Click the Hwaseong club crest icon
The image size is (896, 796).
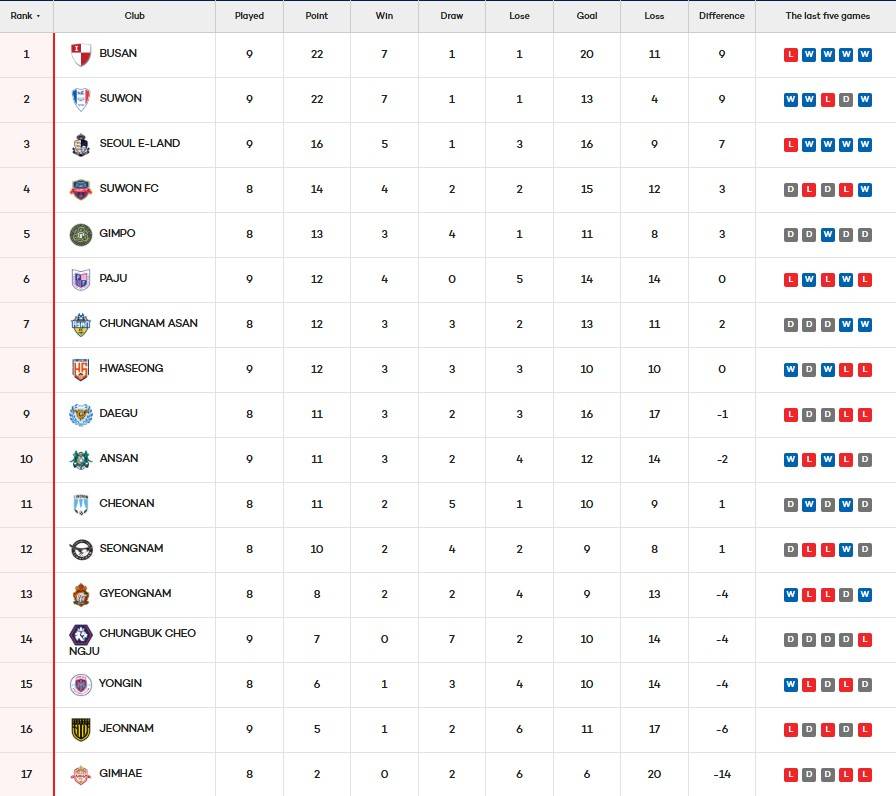coord(81,370)
